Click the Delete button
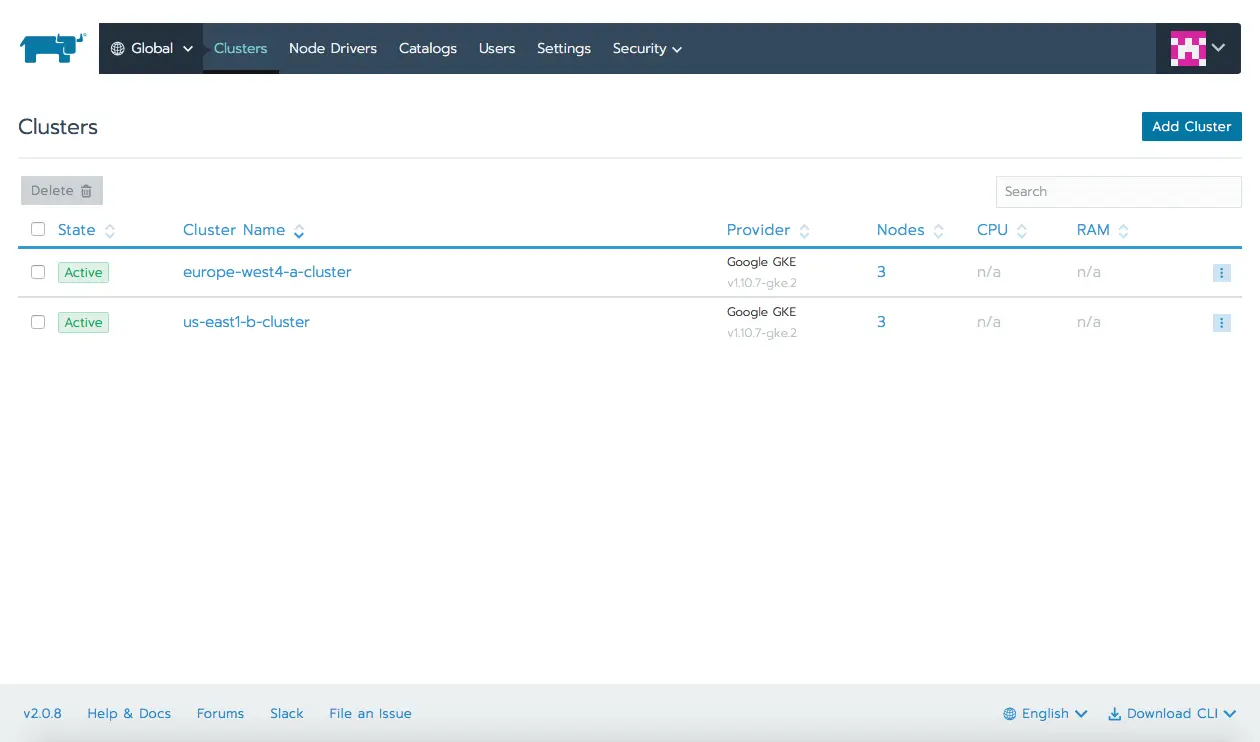The image size is (1260, 742). coord(62,191)
